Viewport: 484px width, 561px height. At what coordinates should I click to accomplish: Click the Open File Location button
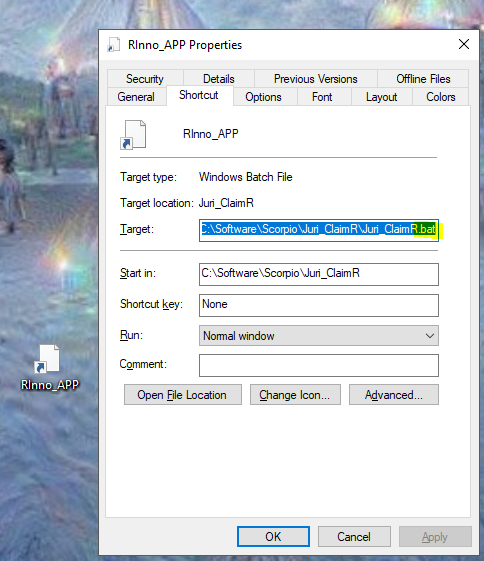183,395
